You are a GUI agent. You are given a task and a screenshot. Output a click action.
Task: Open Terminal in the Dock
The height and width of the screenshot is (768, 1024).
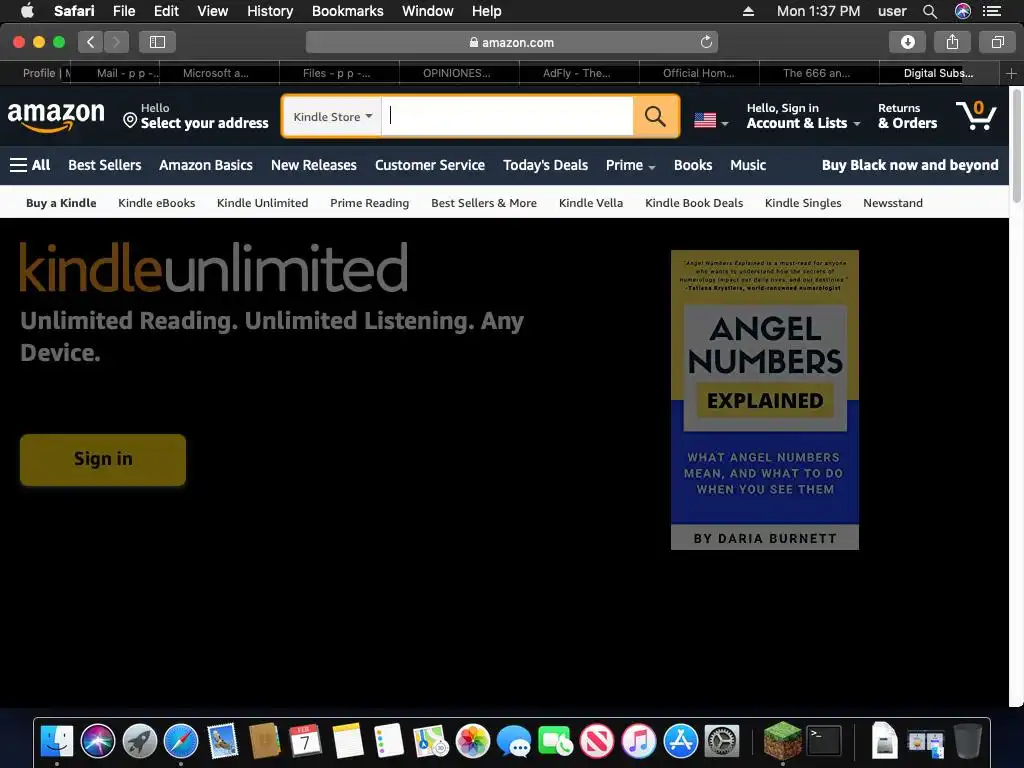point(824,741)
